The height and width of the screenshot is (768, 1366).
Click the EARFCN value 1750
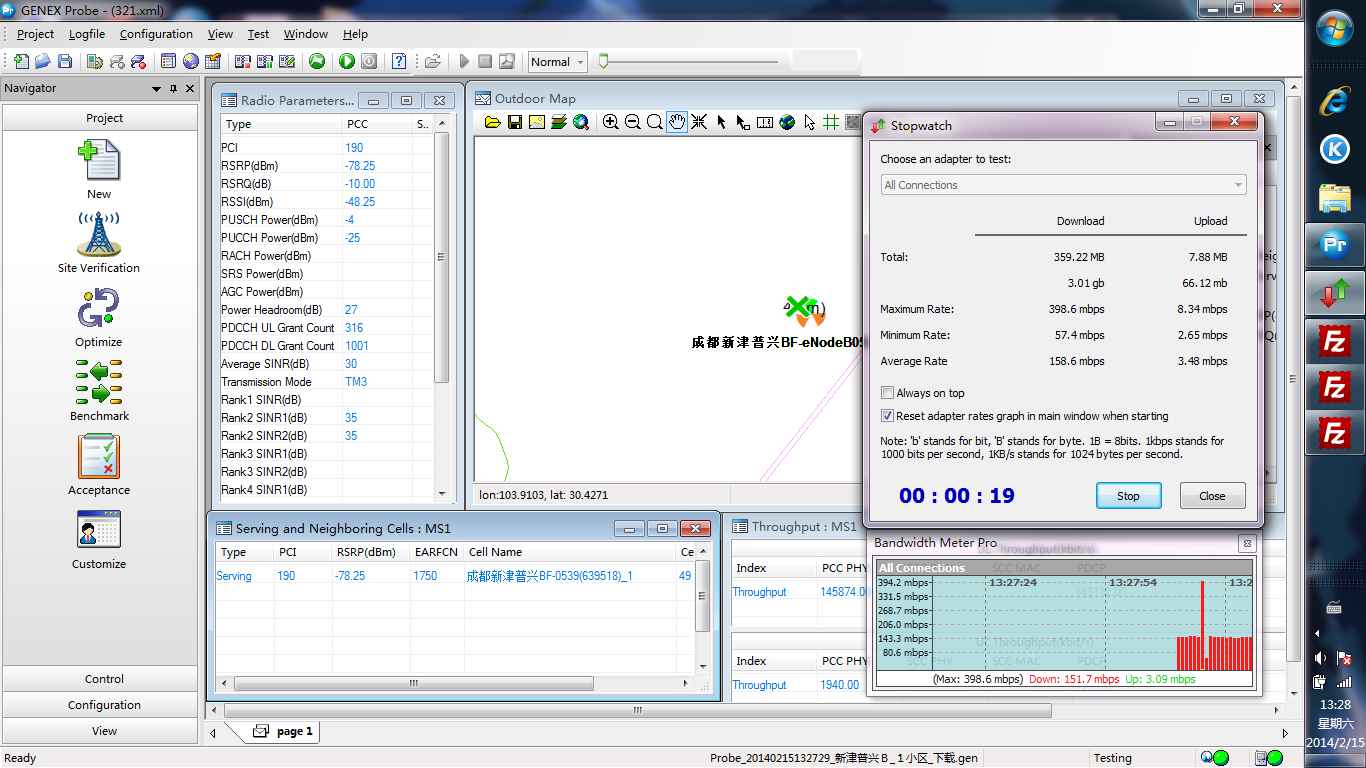[425, 576]
